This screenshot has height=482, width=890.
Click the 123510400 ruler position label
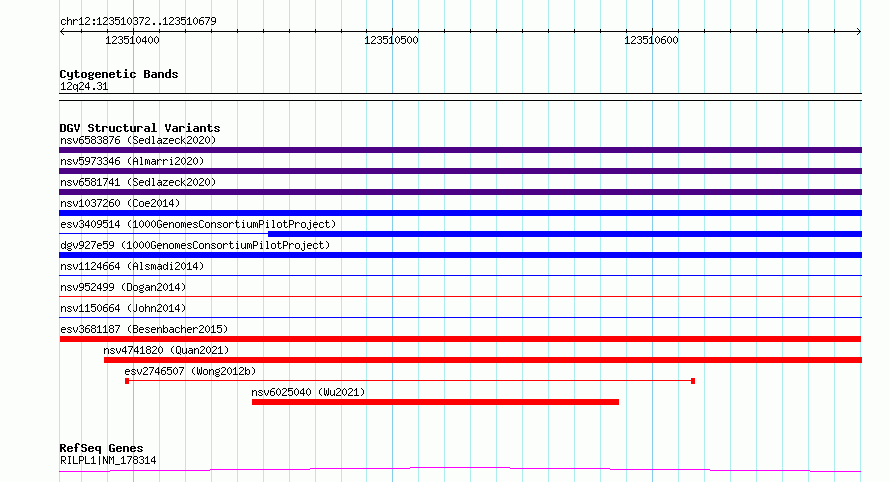[132, 40]
